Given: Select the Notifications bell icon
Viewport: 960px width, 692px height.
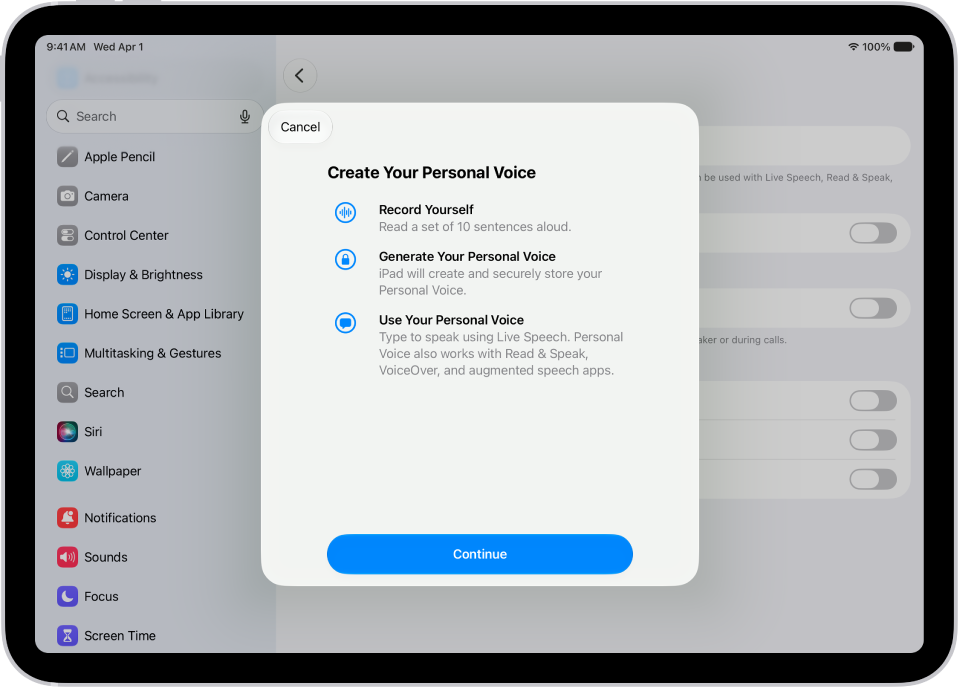Looking at the screenshot, I should (x=67, y=518).
